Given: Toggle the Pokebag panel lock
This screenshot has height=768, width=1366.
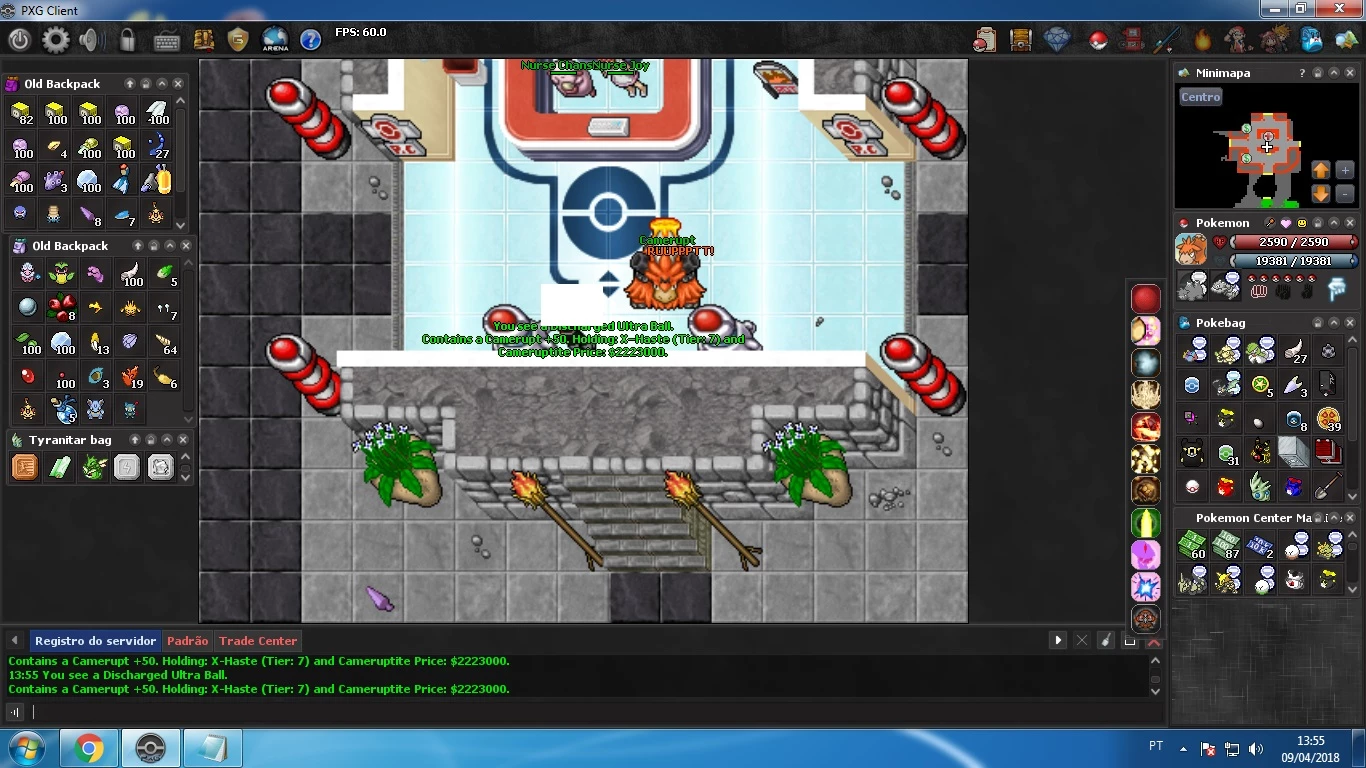Looking at the screenshot, I should click(x=1318, y=323).
